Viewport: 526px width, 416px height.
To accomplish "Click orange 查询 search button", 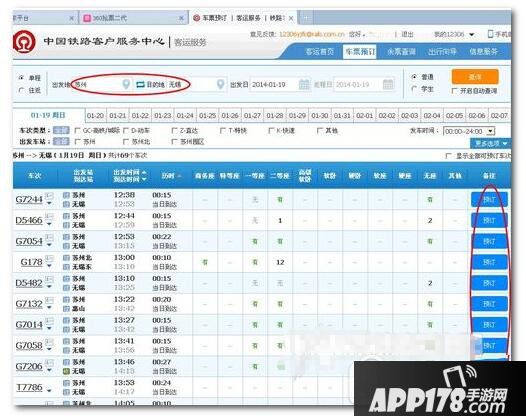I will [475, 77].
